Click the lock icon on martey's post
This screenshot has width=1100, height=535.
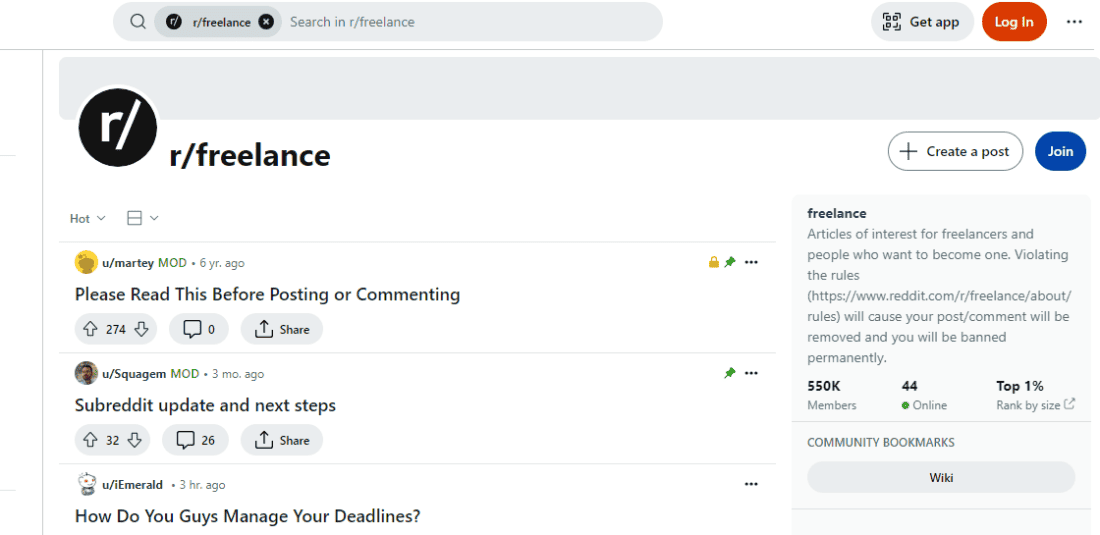coord(713,262)
